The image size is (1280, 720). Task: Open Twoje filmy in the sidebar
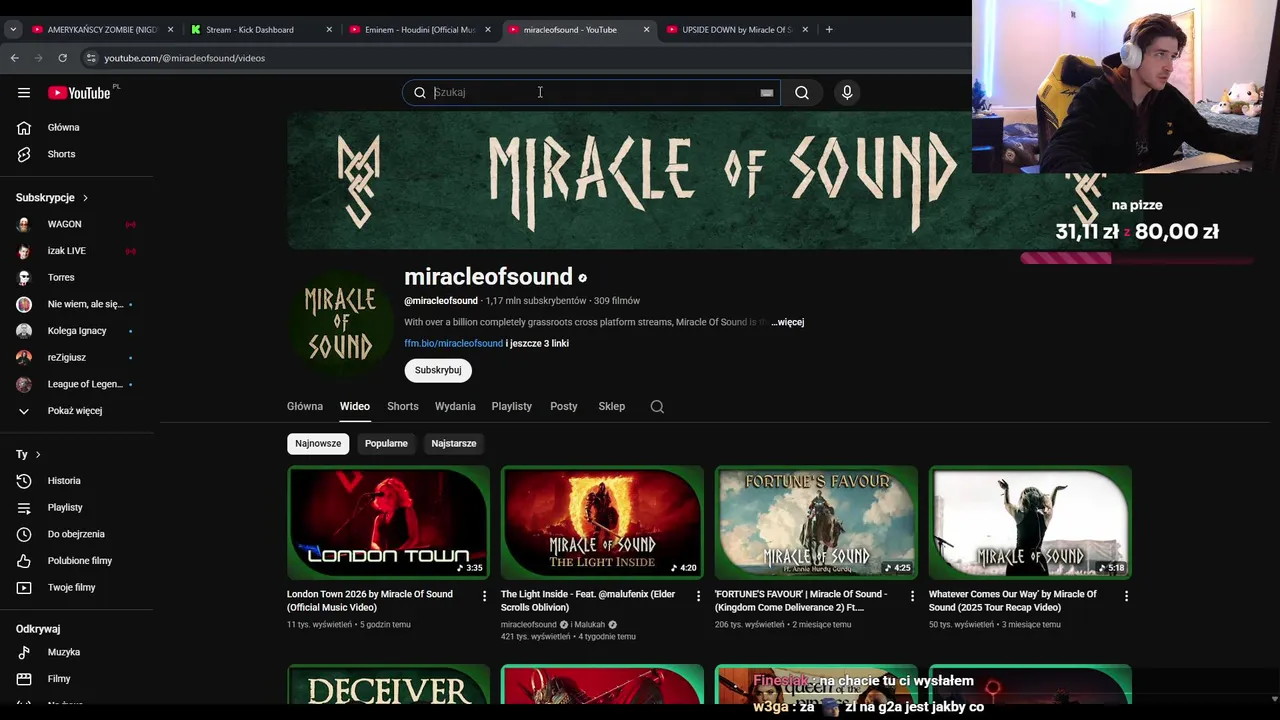[77, 588]
